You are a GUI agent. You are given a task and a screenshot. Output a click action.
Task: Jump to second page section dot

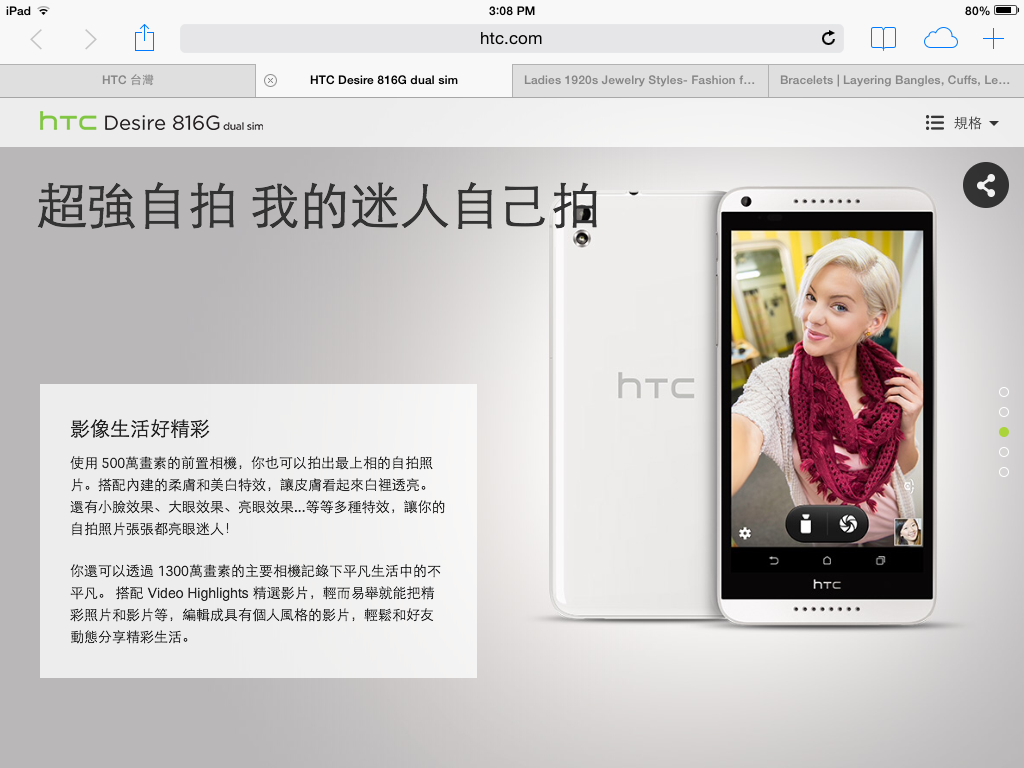point(1004,412)
